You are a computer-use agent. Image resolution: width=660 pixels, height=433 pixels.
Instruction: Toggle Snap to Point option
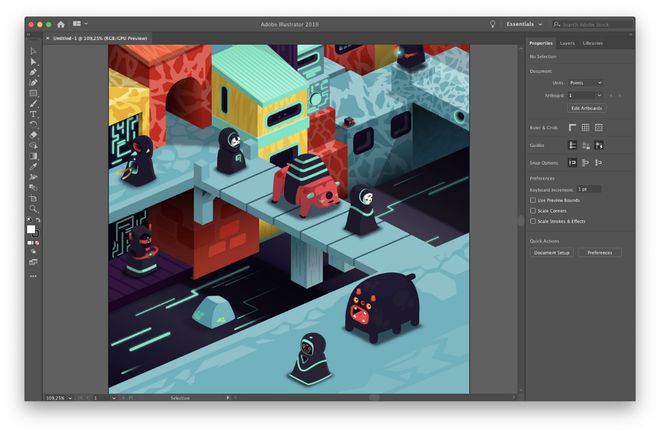(572, 163)
